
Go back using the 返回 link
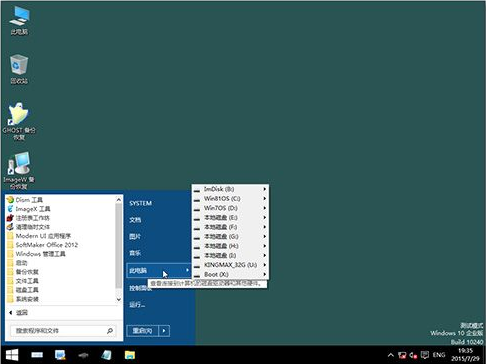(18, 312)
